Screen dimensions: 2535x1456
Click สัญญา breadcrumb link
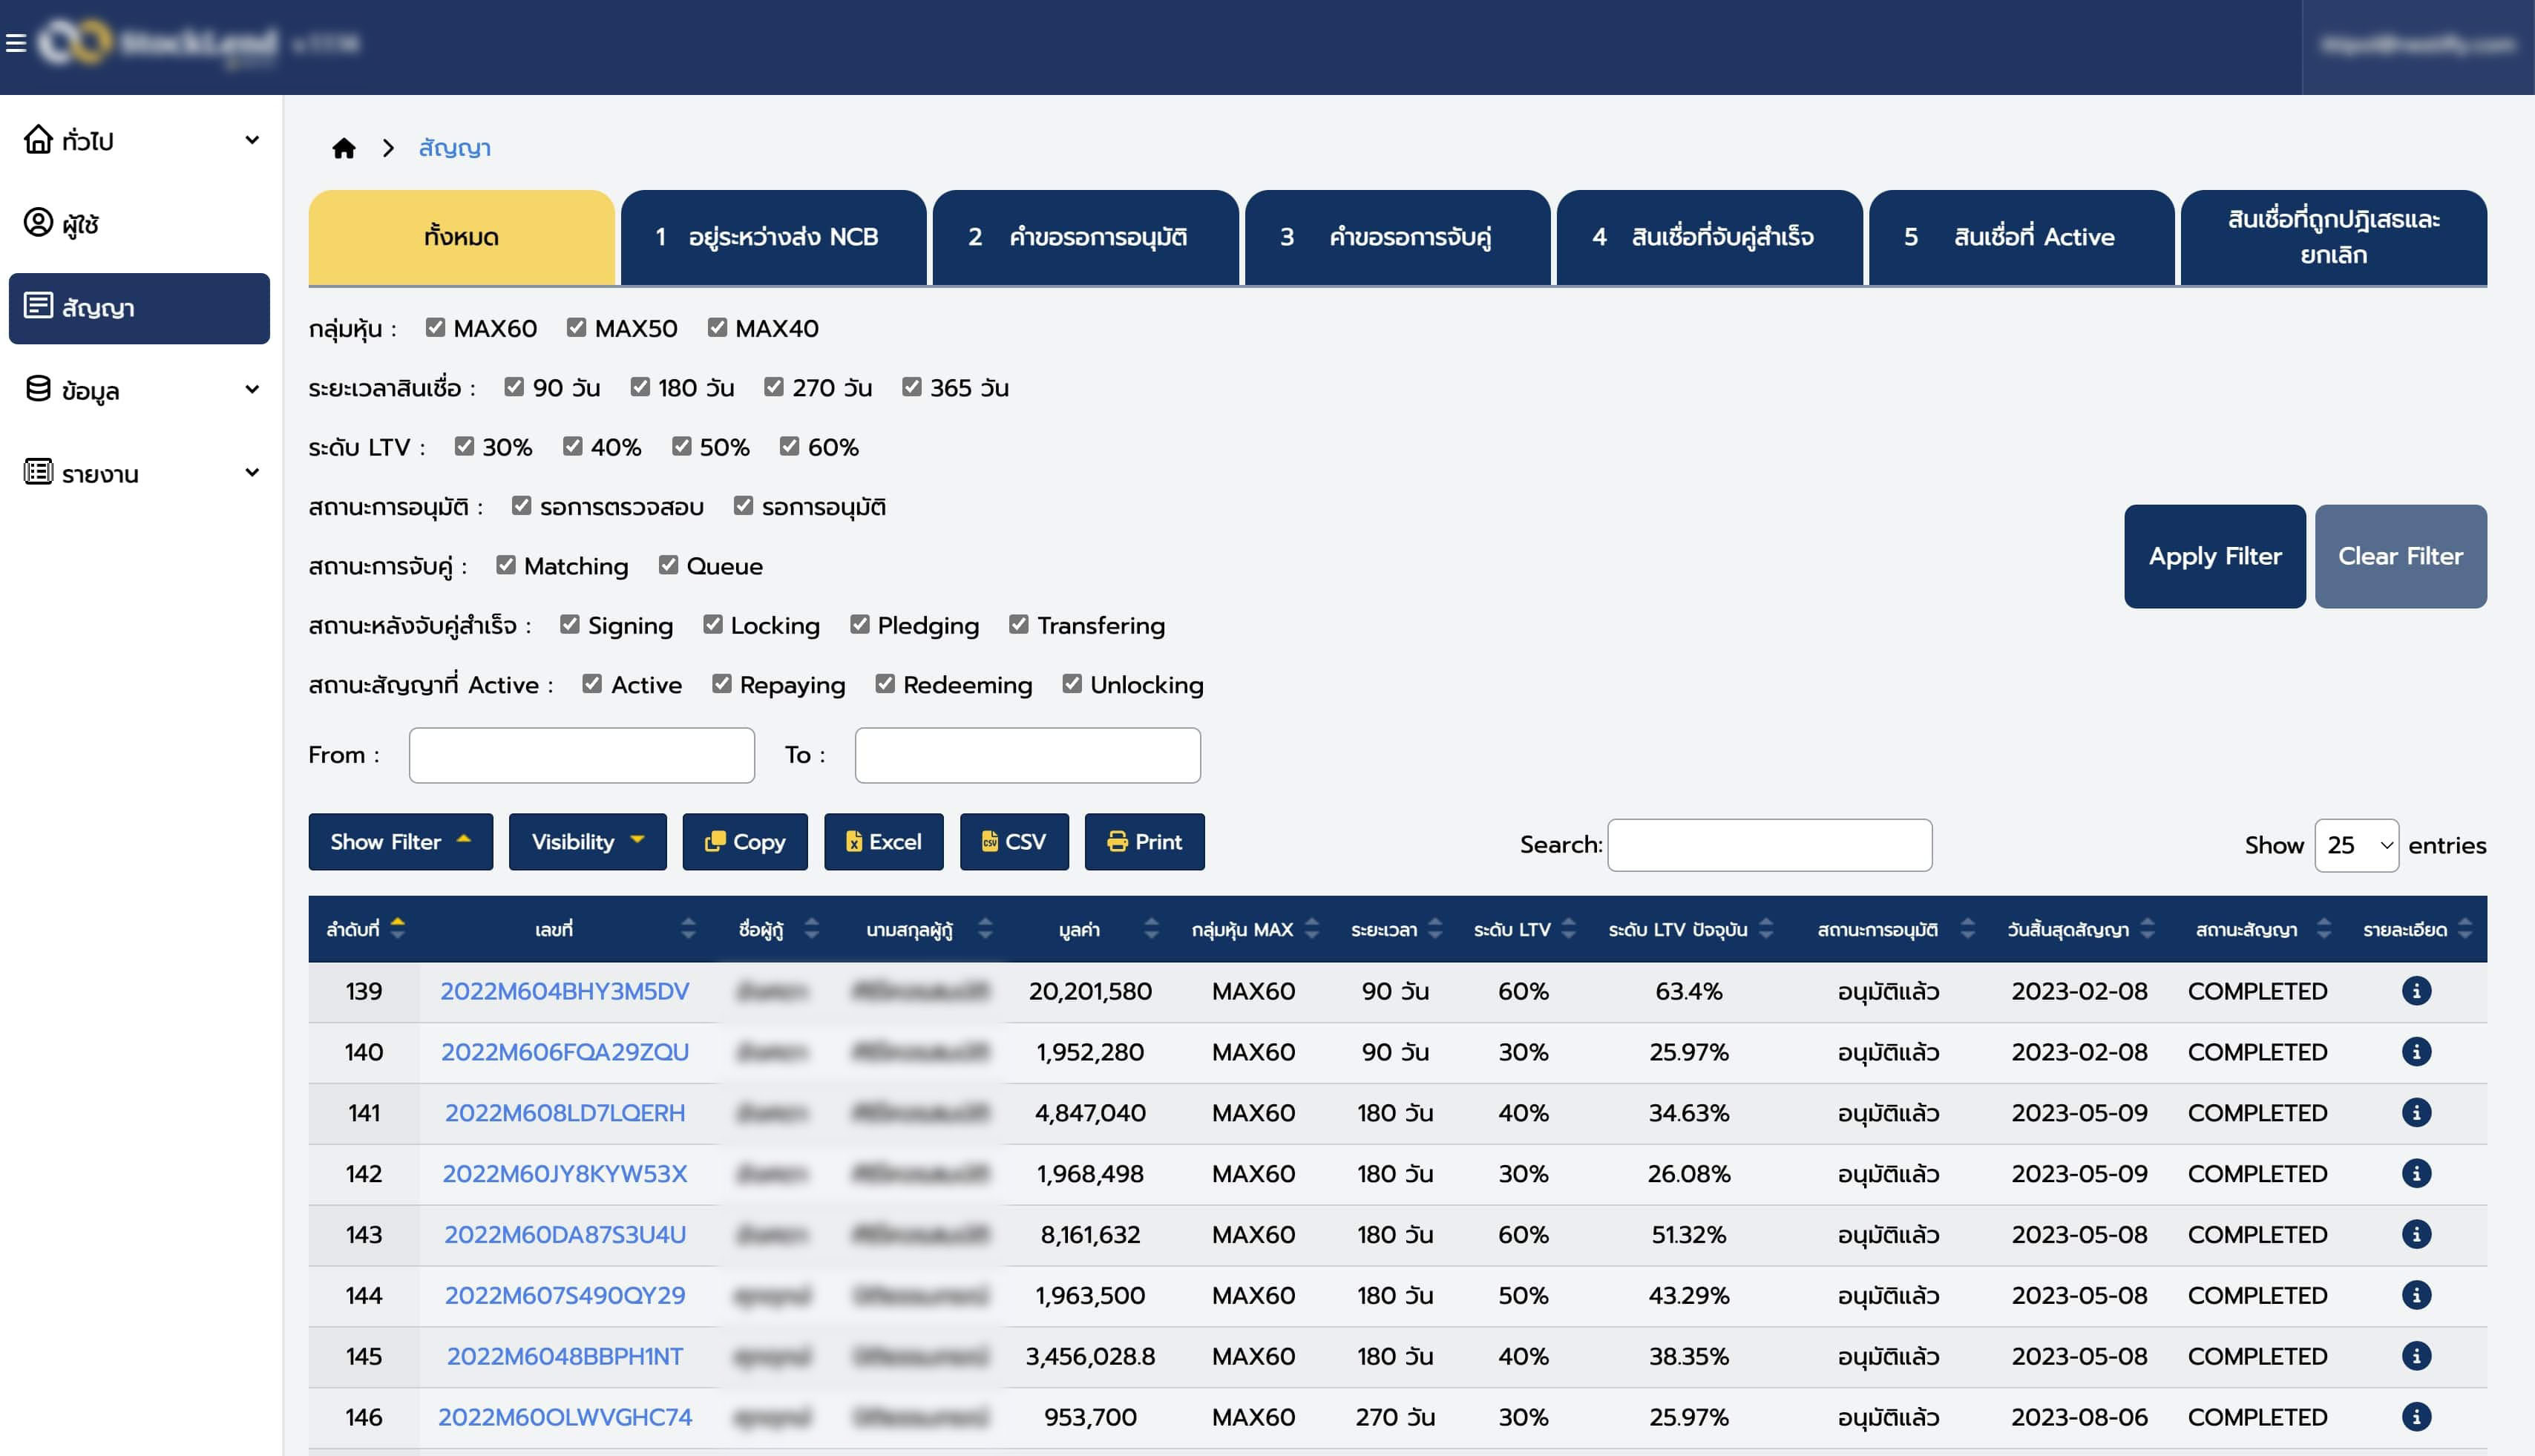point(455,148)
